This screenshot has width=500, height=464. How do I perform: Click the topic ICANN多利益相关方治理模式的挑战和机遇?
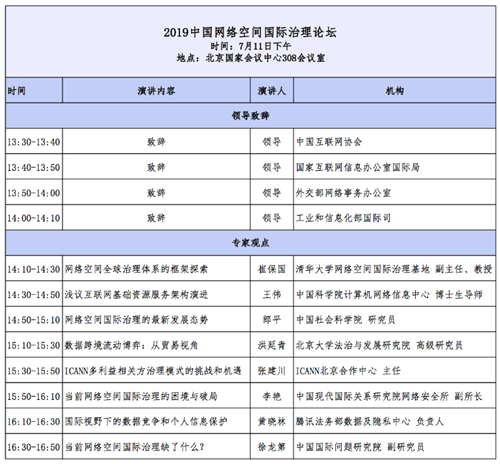coord(153,371)
